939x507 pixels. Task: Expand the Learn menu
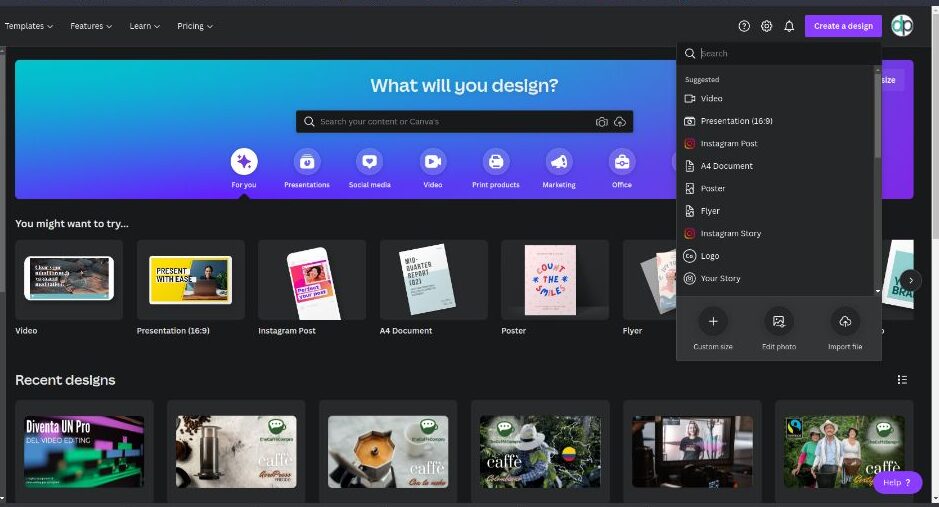(x=144, y=26)
